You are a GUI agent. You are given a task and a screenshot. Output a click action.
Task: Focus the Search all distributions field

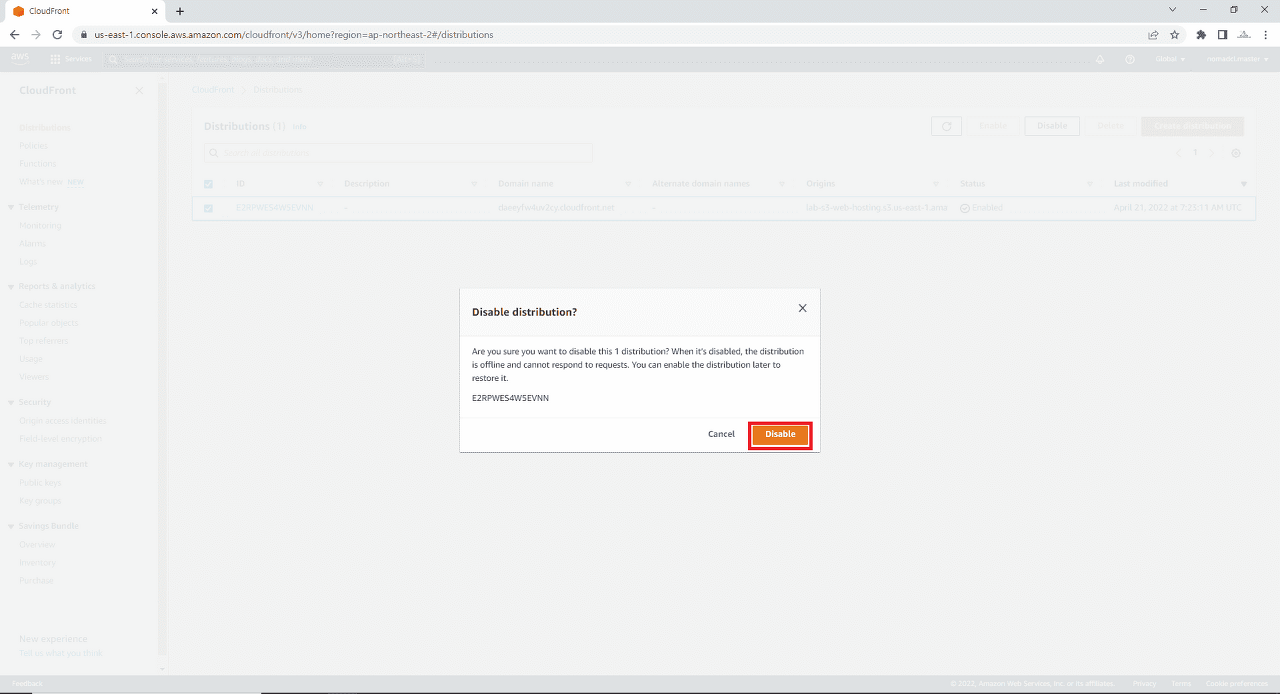(x=398, y=153)
